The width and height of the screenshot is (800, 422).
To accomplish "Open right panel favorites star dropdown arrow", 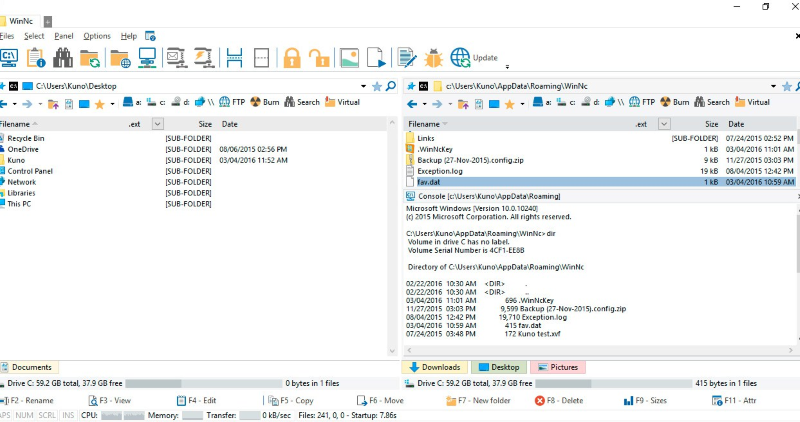I will pos(522,104).
